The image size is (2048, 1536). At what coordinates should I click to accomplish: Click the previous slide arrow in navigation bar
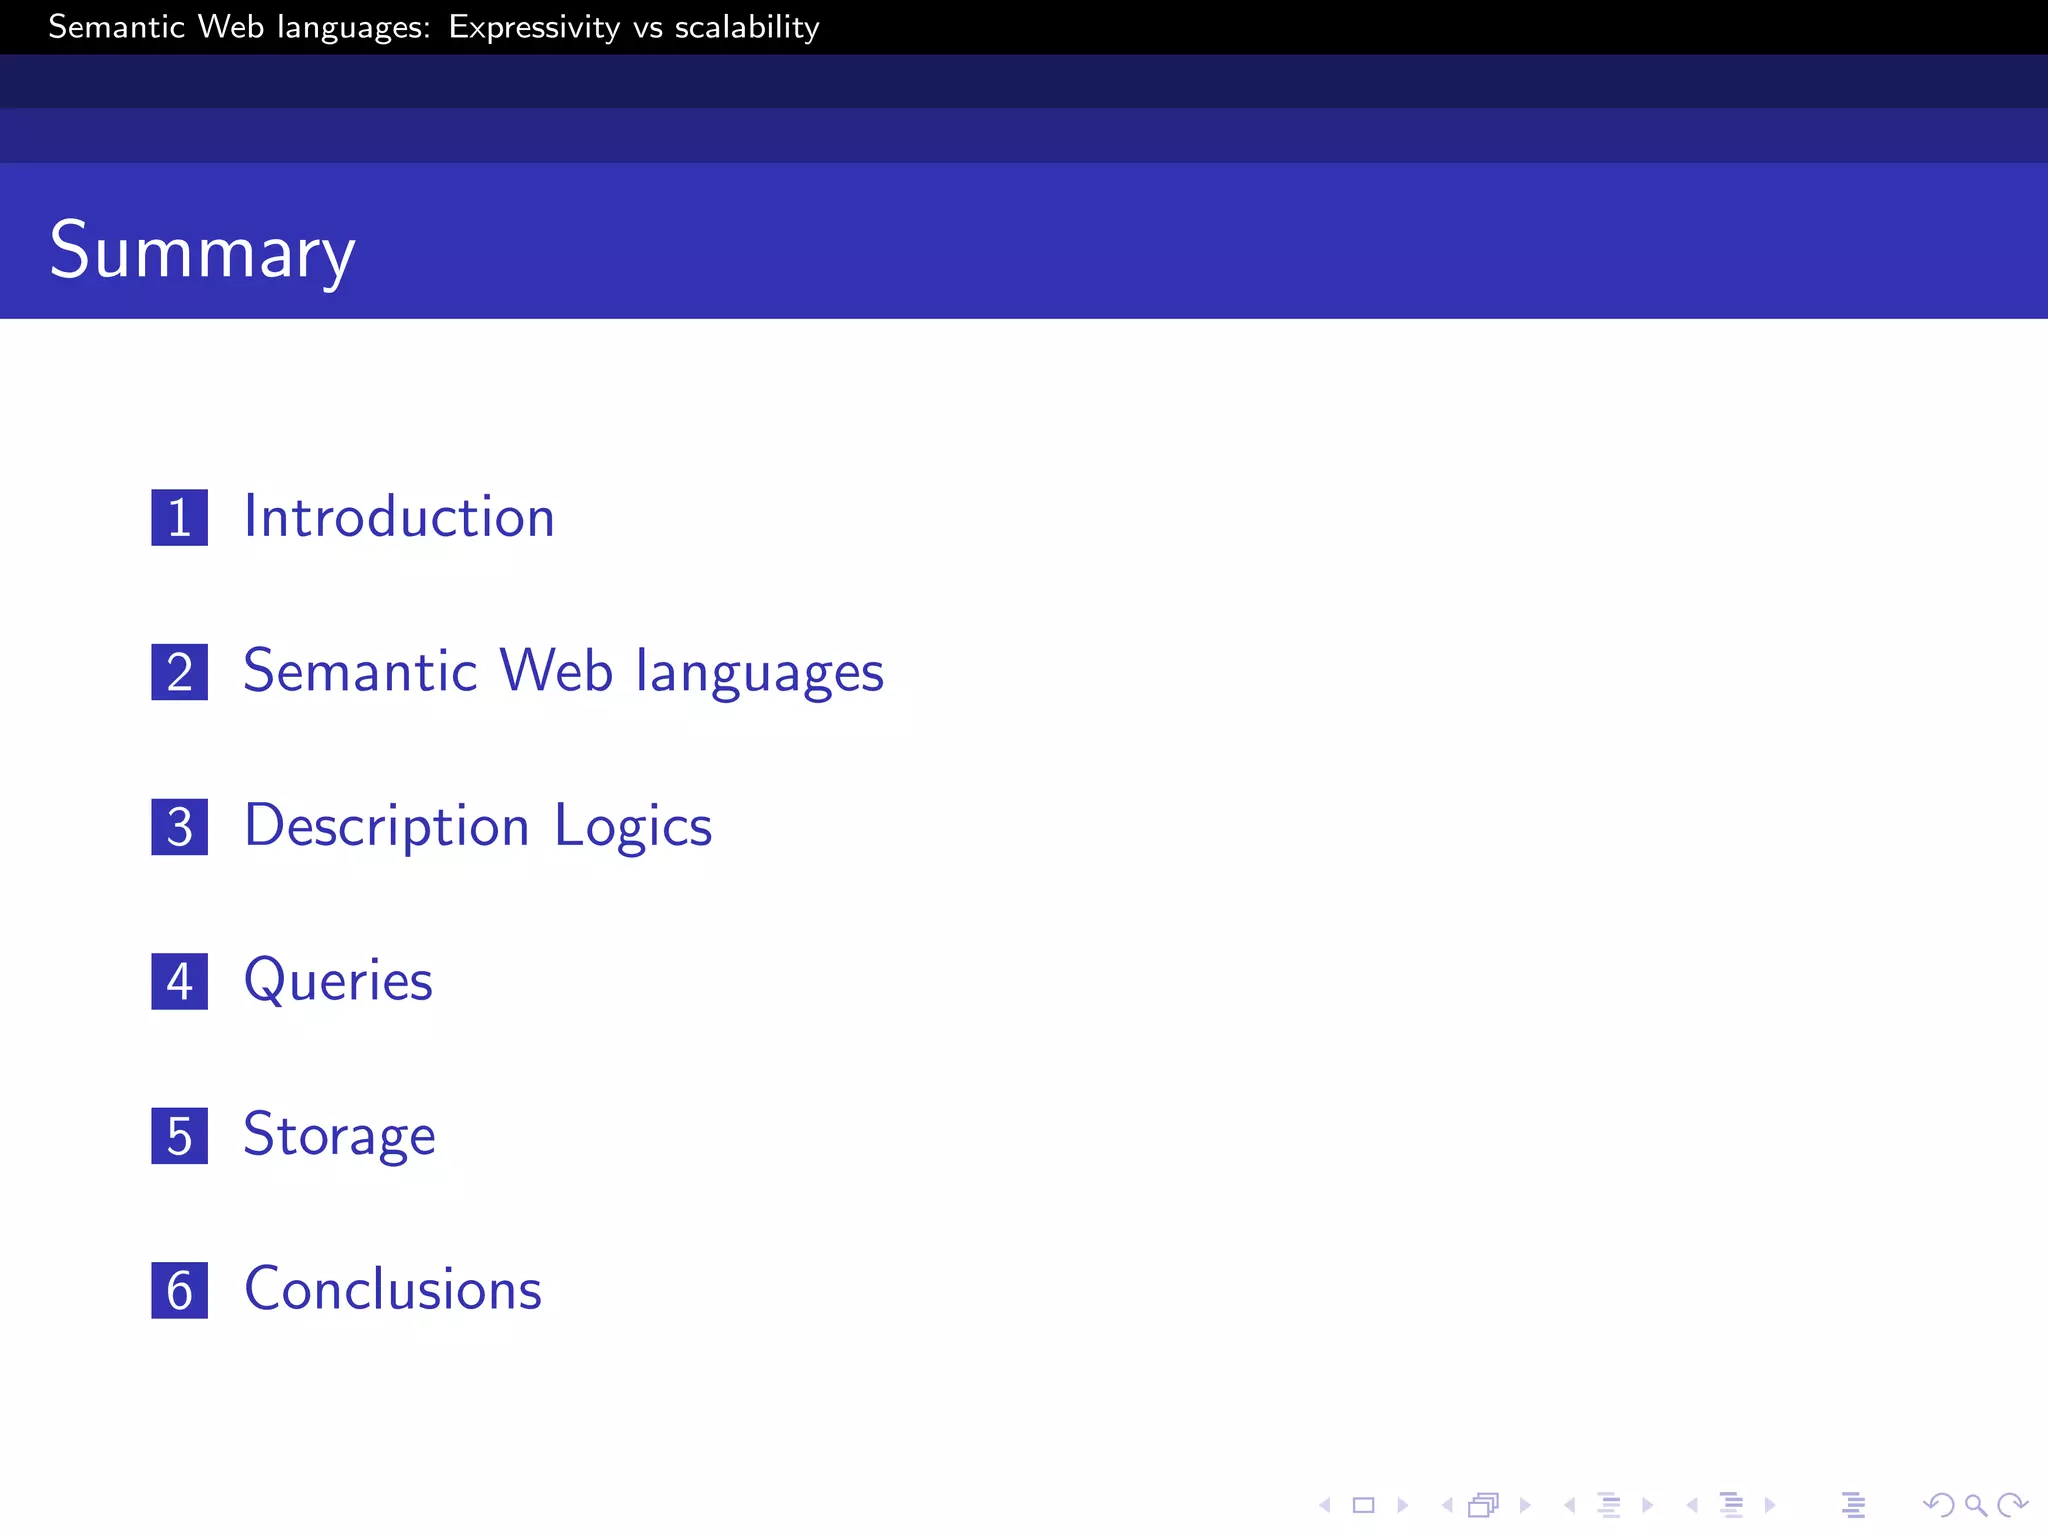[x=1325, y=1505]
